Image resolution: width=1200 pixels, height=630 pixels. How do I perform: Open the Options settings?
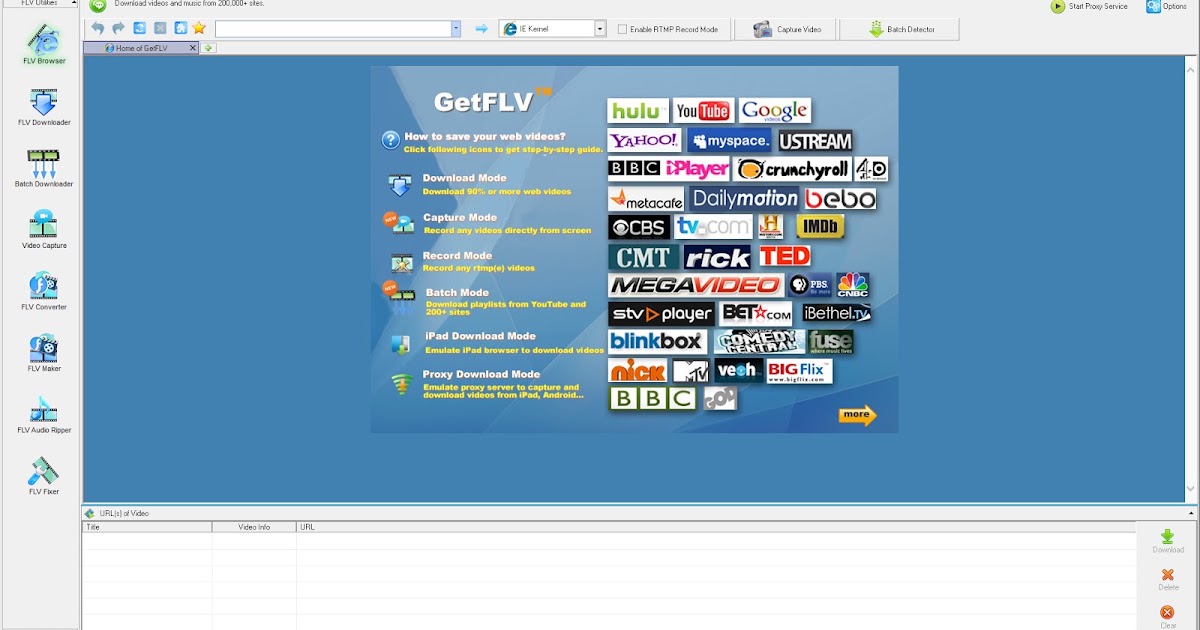point(1166,6)
